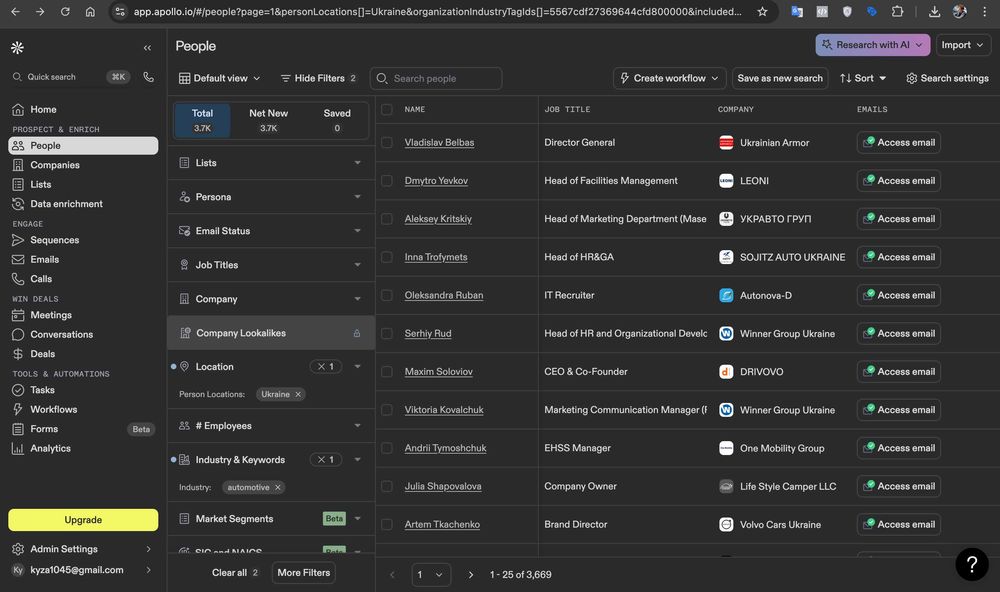This screenshot has height=592, width=1000.
Task: Select the Saved tab
Action: (337, 120)
